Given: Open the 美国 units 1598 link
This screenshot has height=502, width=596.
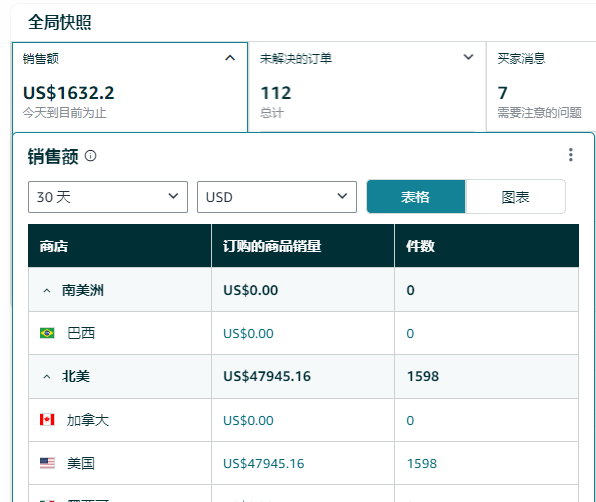Looking at the screenshot, I should coord(422,464).
